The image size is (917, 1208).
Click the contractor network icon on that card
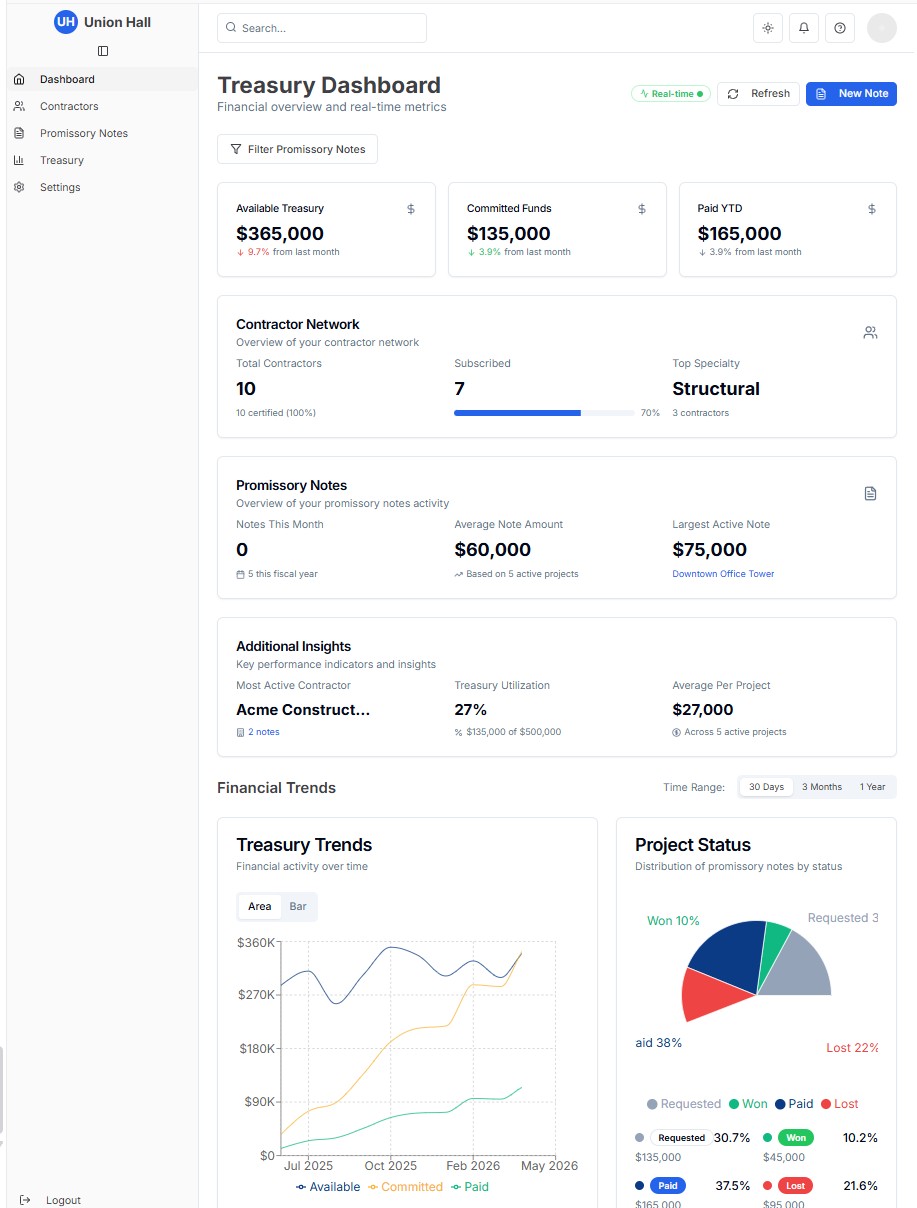pyautogui.click(x=869, y=332)
